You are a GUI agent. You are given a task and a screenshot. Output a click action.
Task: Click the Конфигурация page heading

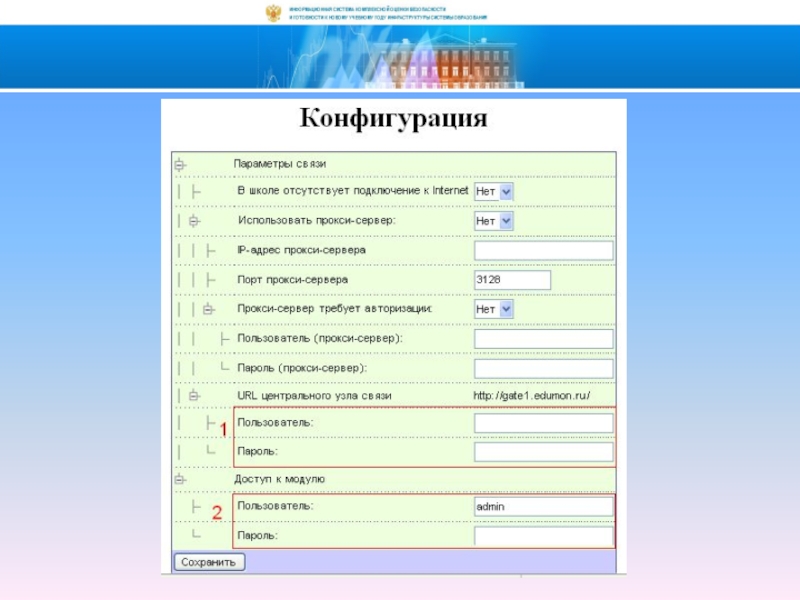pyautogui.click(x=393, y=118)
